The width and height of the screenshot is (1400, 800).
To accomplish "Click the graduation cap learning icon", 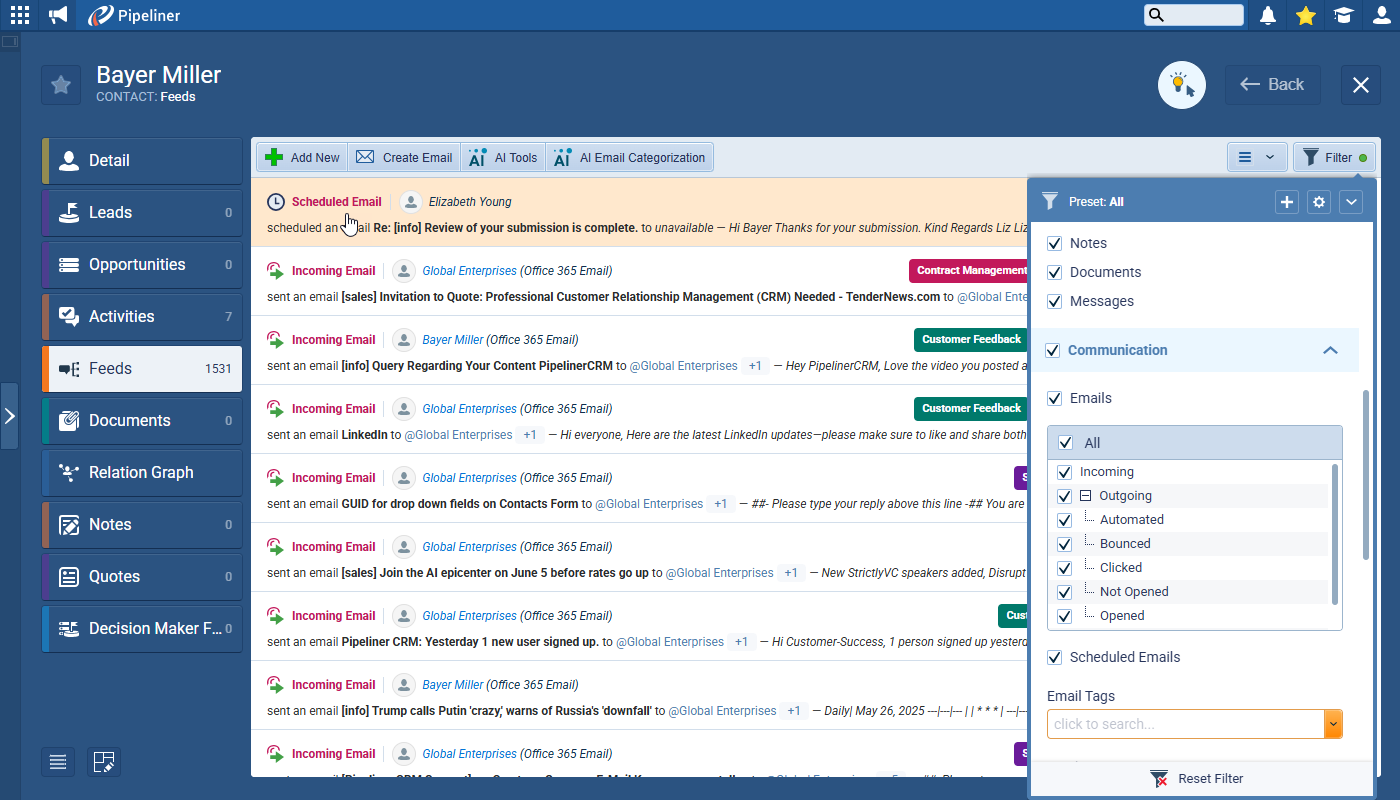I will point(1343,15).
